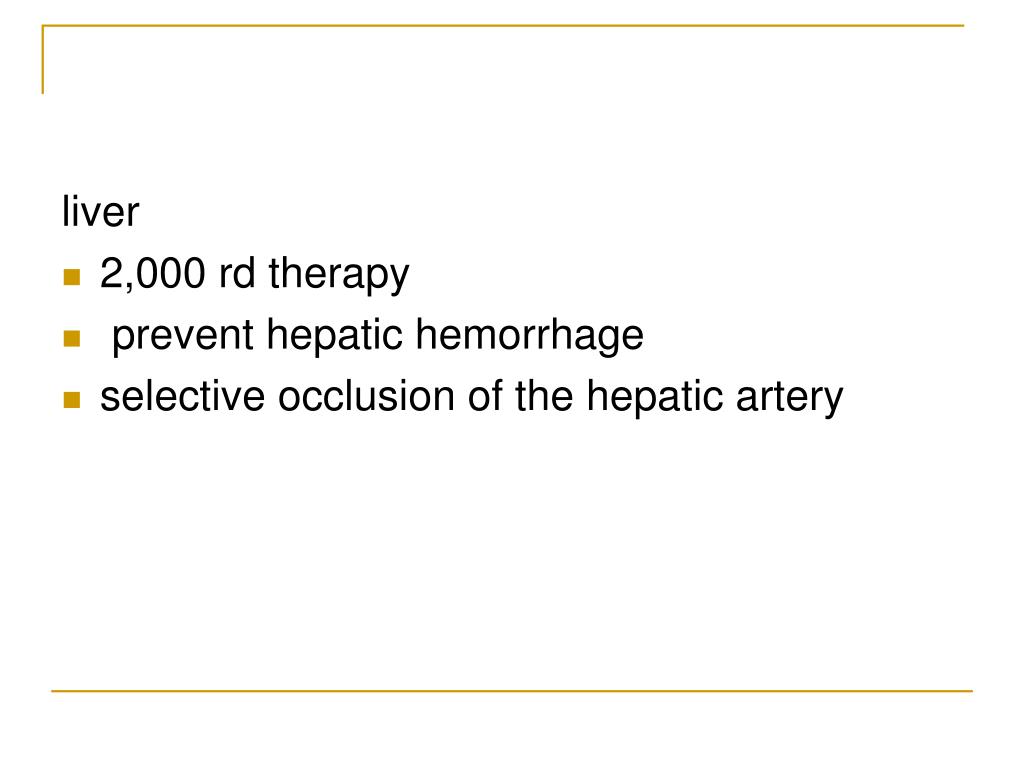Click the gold horizontal line at slide top
Screen dimensions: 1024x768
tap(503, 25)
